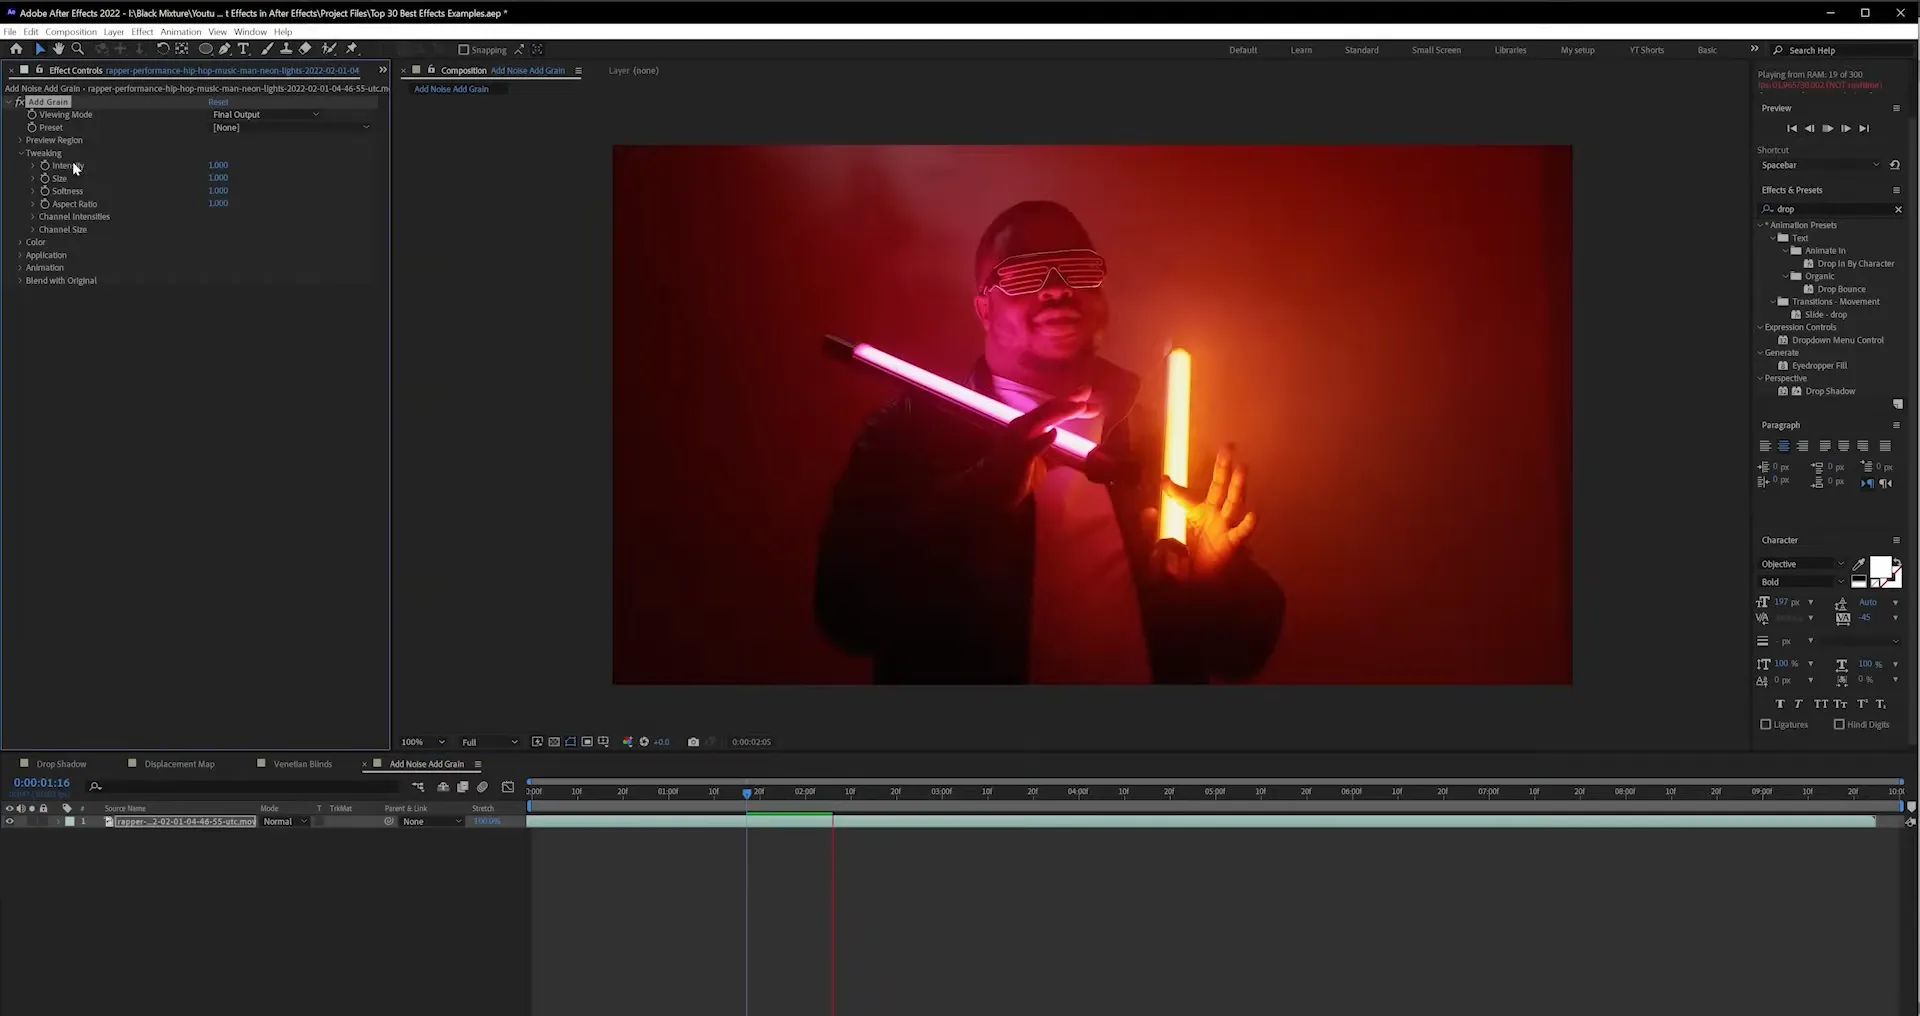Click the white fill color swatch
This screenshot has width=1920, height=1016.
click(x=1881, y=567)
